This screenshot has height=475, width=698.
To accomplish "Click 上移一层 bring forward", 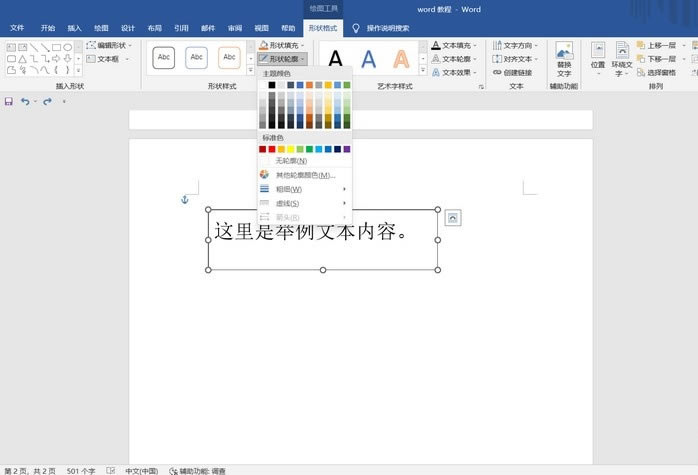I will click(660, 45).
